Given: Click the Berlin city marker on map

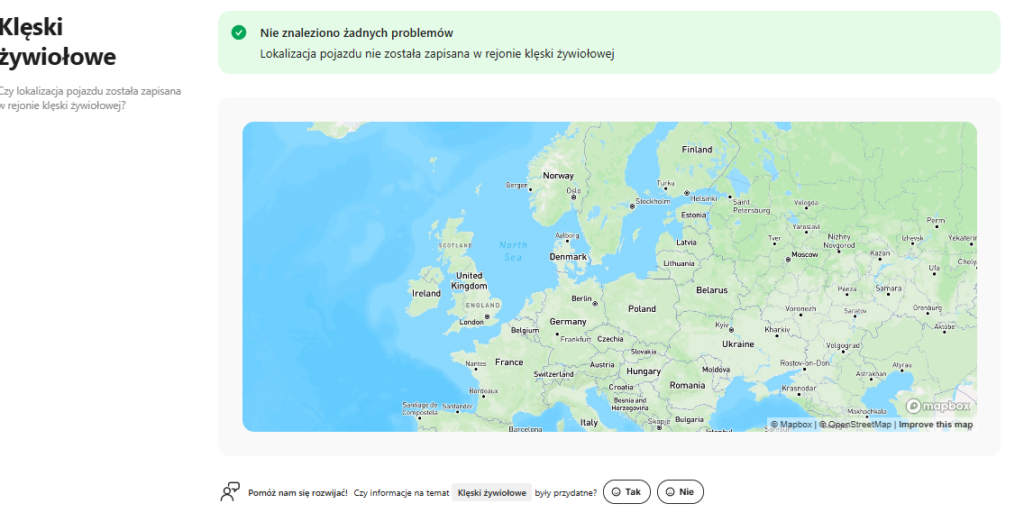Looking at the screenshot, I should pos(595,304).
